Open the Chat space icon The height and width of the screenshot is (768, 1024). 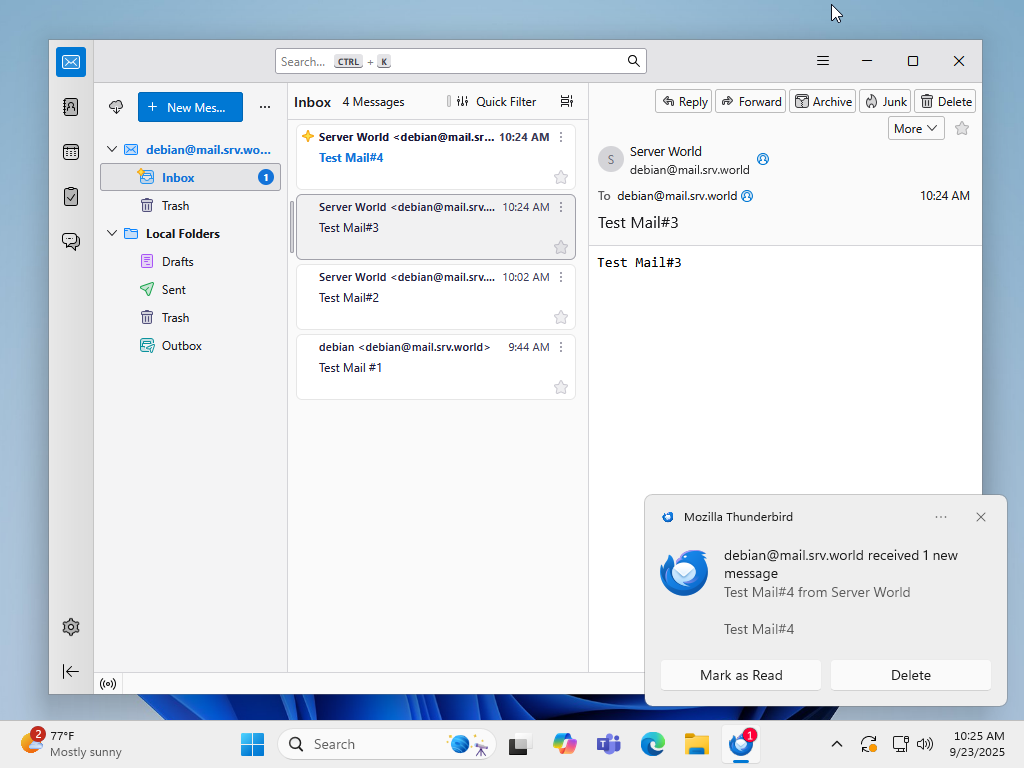coord(71,242)
